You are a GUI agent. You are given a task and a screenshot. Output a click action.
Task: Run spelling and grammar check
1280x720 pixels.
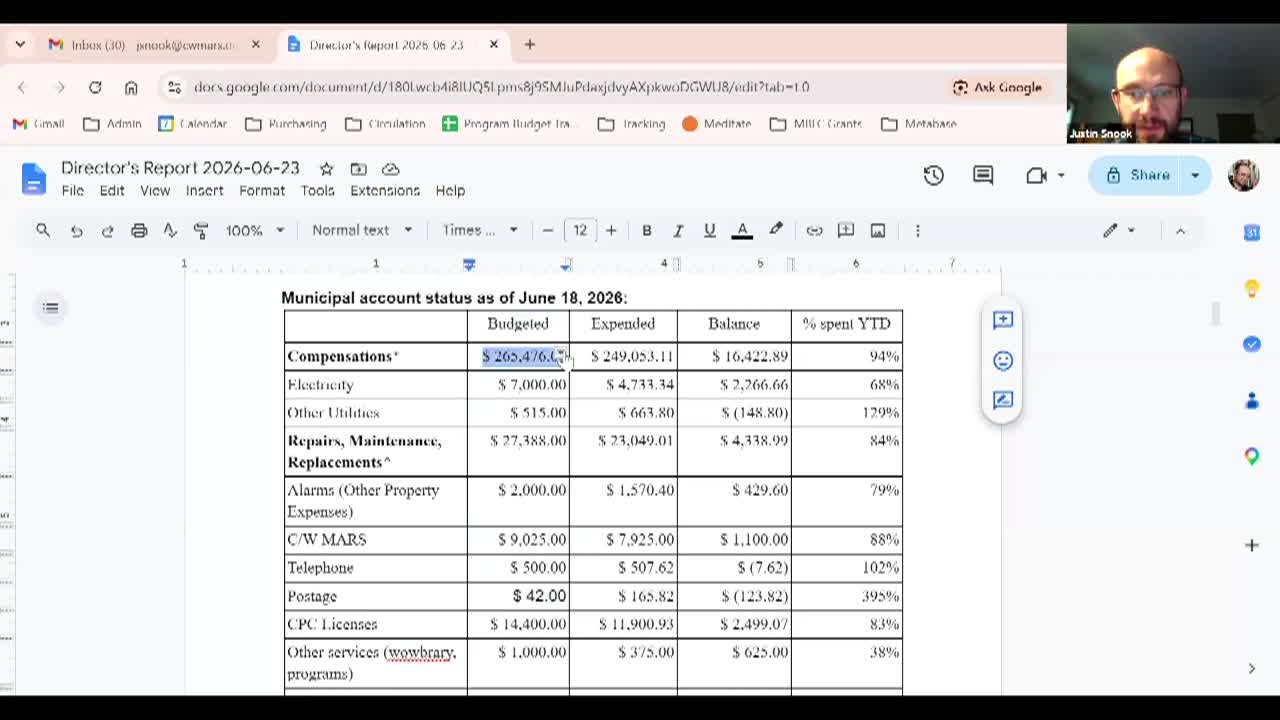tap(170, 230)
